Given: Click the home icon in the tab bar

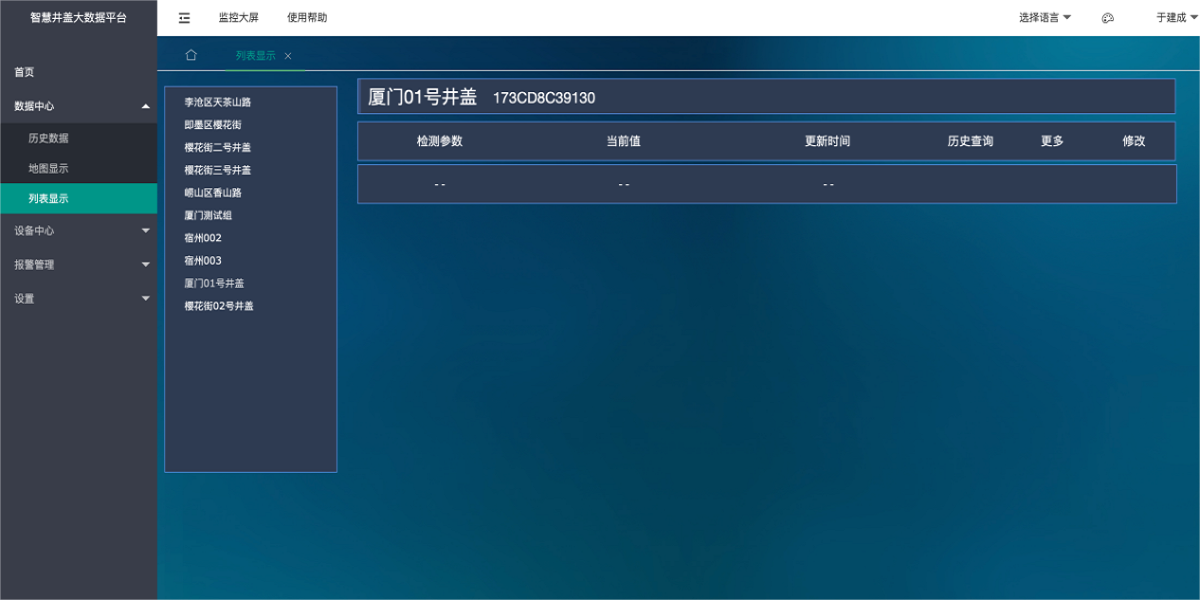Looking at the screenshot, I should [x=190, y=55].
